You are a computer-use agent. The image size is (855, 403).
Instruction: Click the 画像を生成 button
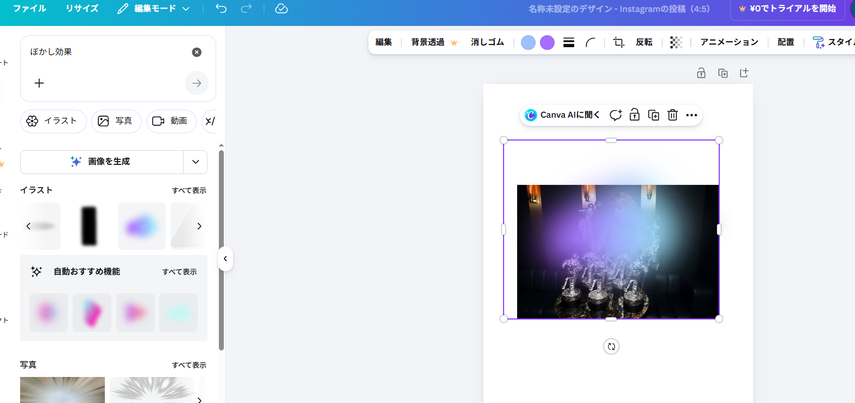click(101, 162)
